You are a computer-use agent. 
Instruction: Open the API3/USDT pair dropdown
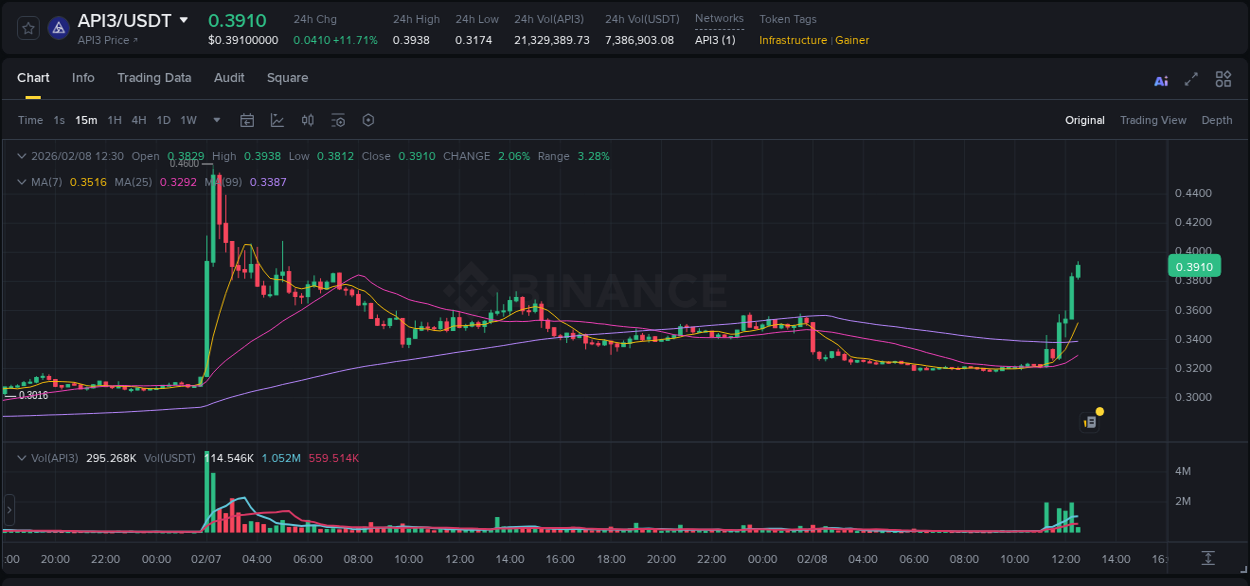click(183, 19)
